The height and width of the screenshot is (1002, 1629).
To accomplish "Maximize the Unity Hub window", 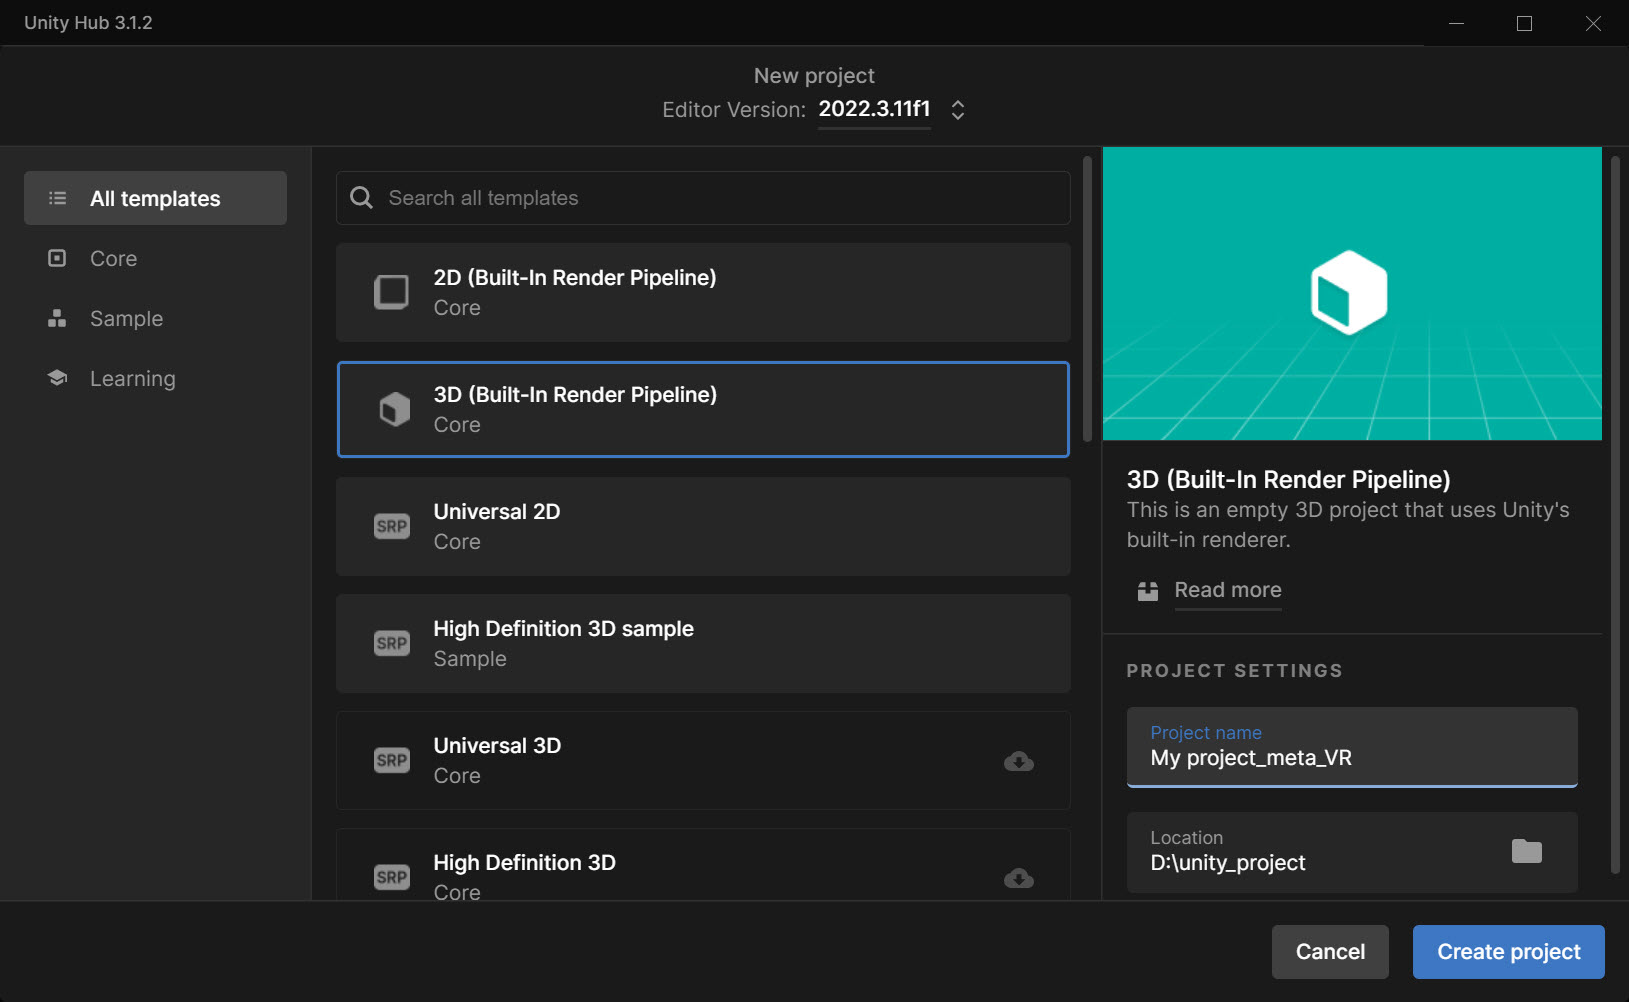I will point(1524,23).
